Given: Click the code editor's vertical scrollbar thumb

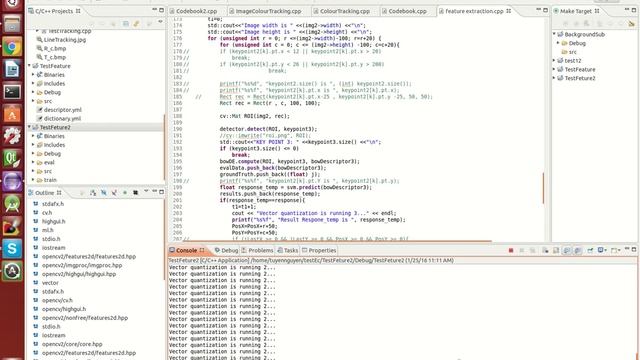Looking at the screenshot, I should (x=543, y=188).
